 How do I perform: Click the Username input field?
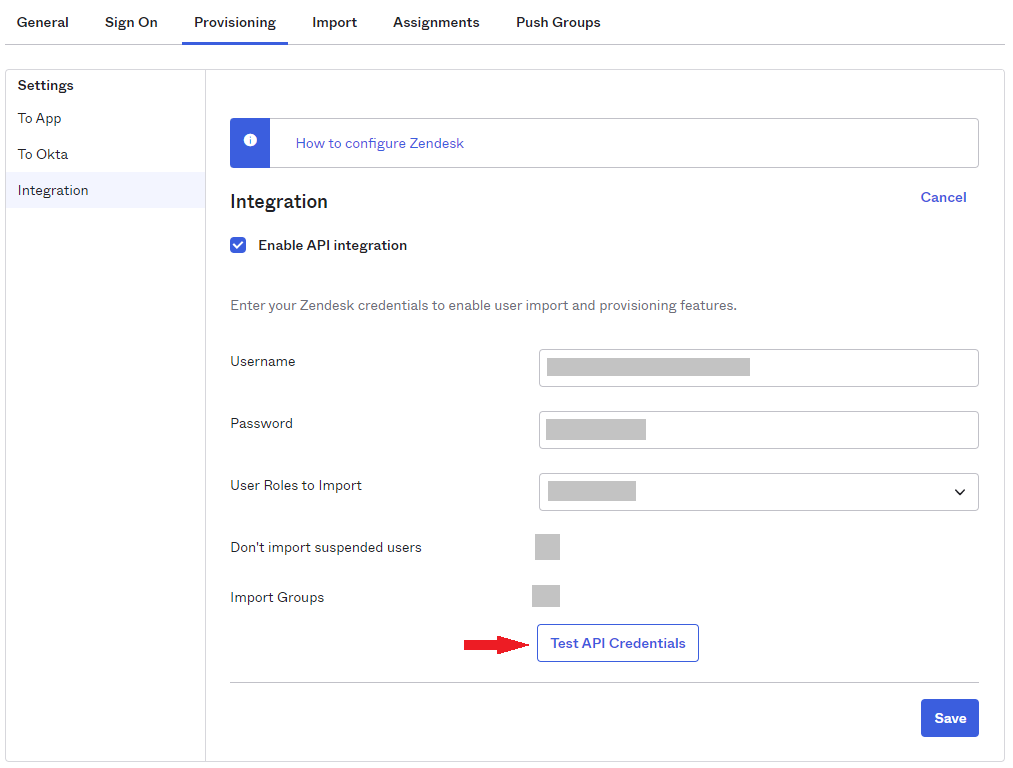[758, 367]
